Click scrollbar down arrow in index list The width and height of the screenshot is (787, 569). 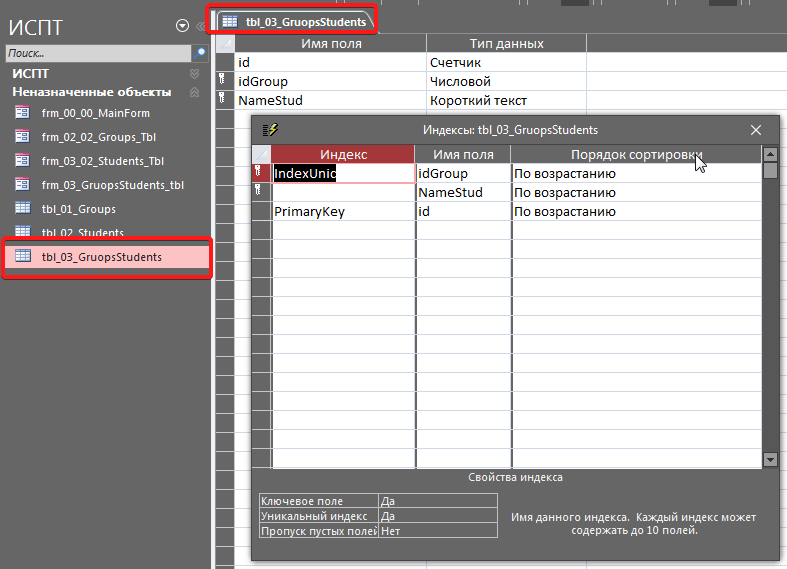click(770, 460)
